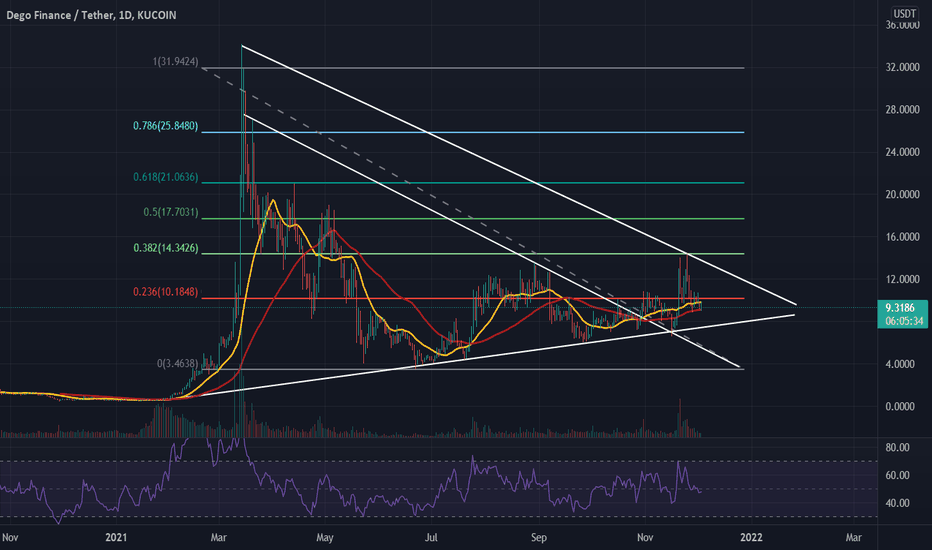This screenshot has height=550, width=932.
Task: Click the RSI 80.00 axis label
Action: pyautogui.click(x=898, y=447)
